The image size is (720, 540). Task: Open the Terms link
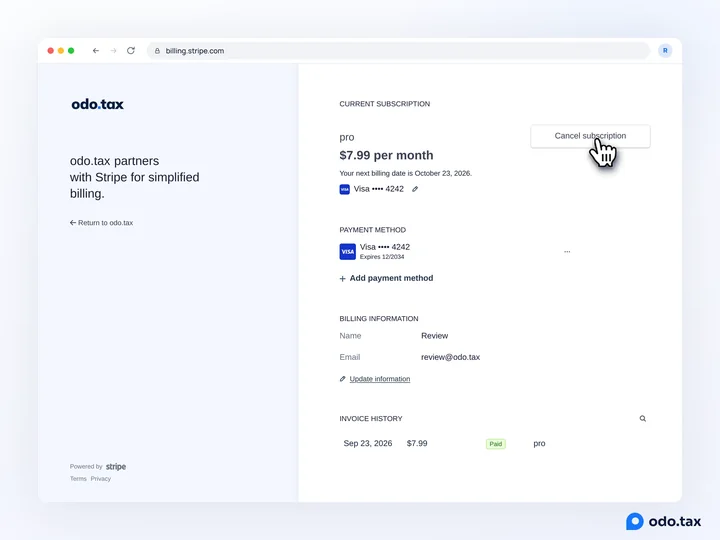click(x=78, y=478)
